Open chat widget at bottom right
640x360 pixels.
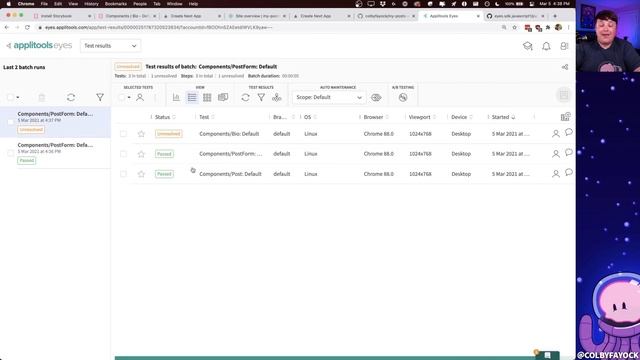[x=547, y=355]
